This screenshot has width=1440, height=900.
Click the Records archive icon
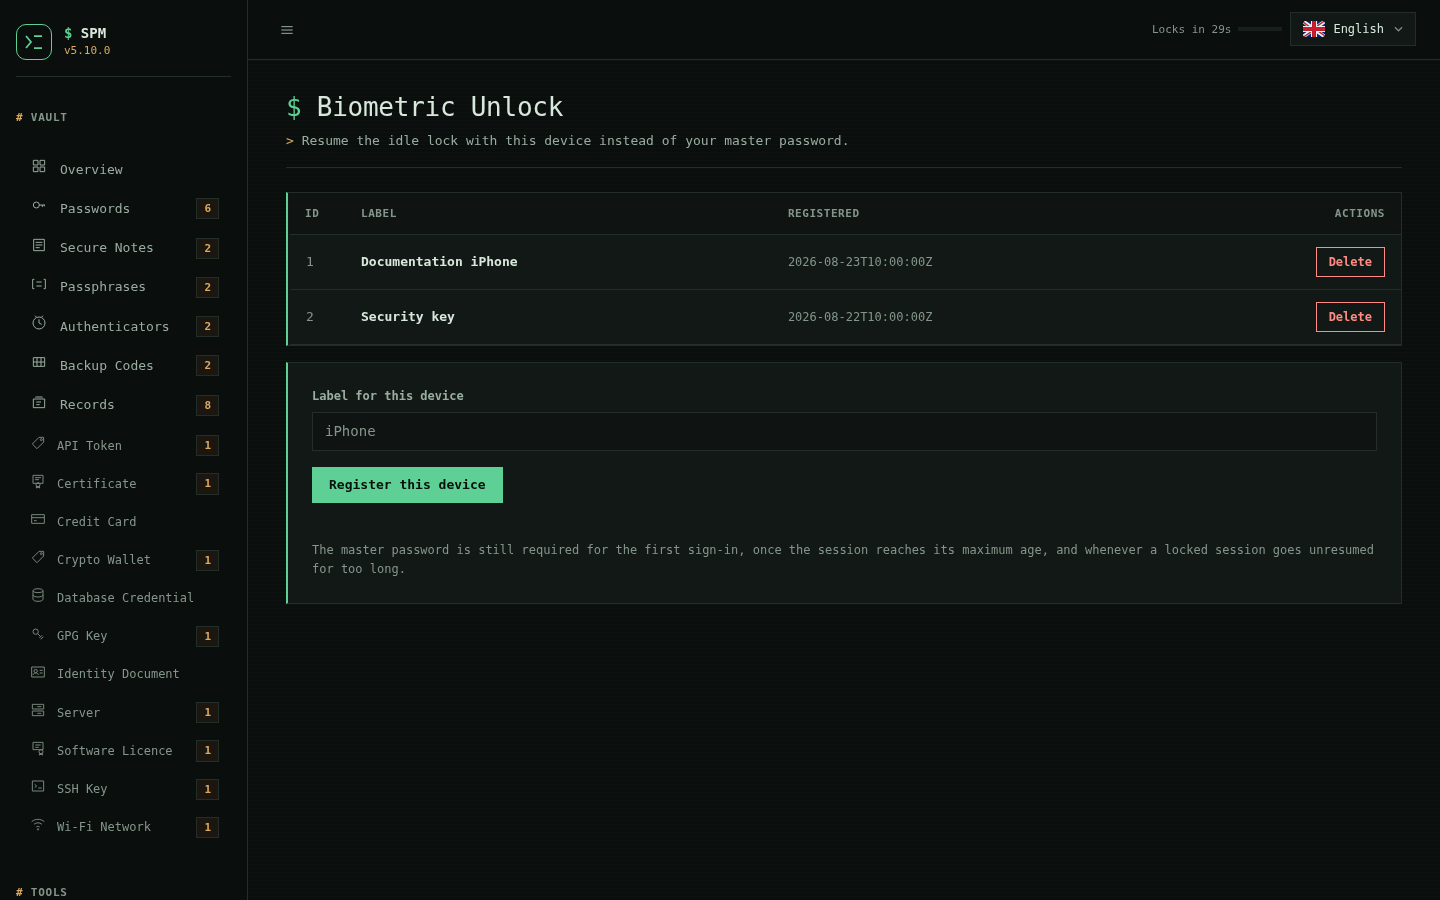tap(39, 402)
